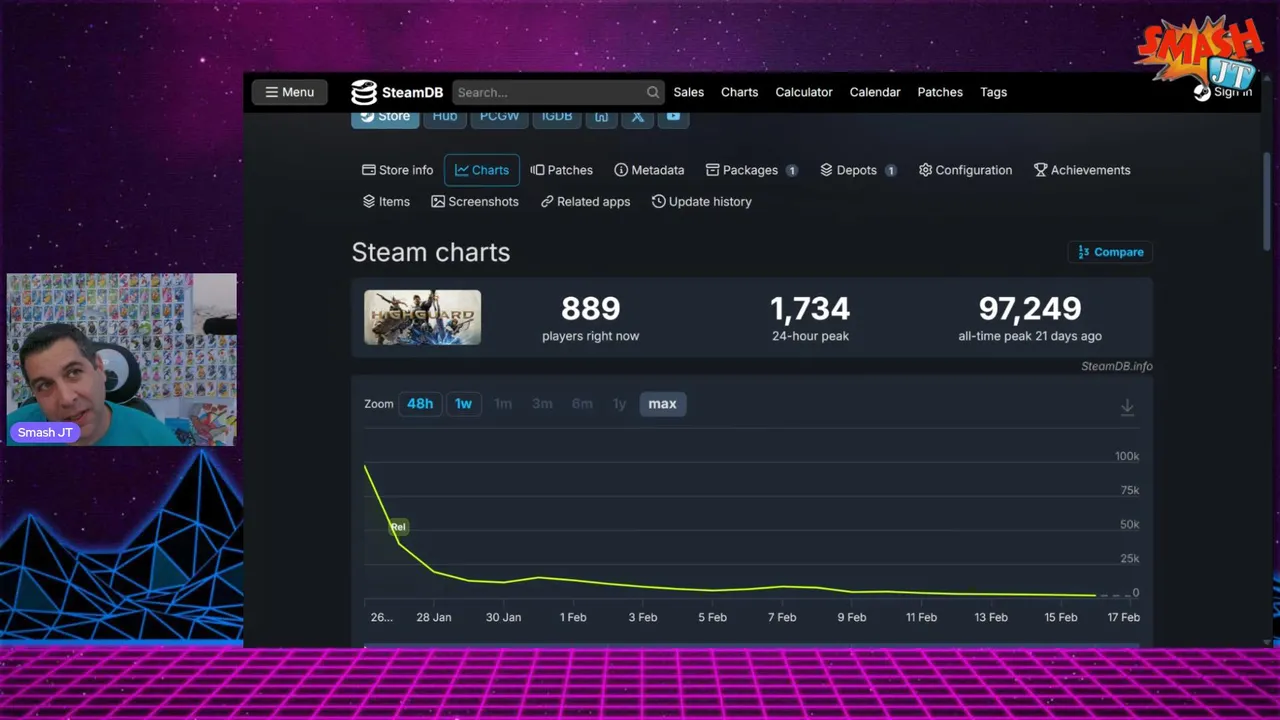Image resolution: width=1280 pixels, height=720 pixels.
Task: Switch to the Update history tab
Action: click(701, 202)
